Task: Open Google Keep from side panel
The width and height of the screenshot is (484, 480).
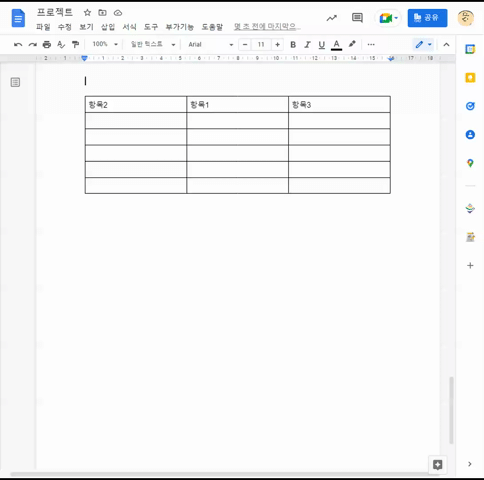Action: pyautogui.click(x=470, y=78)
